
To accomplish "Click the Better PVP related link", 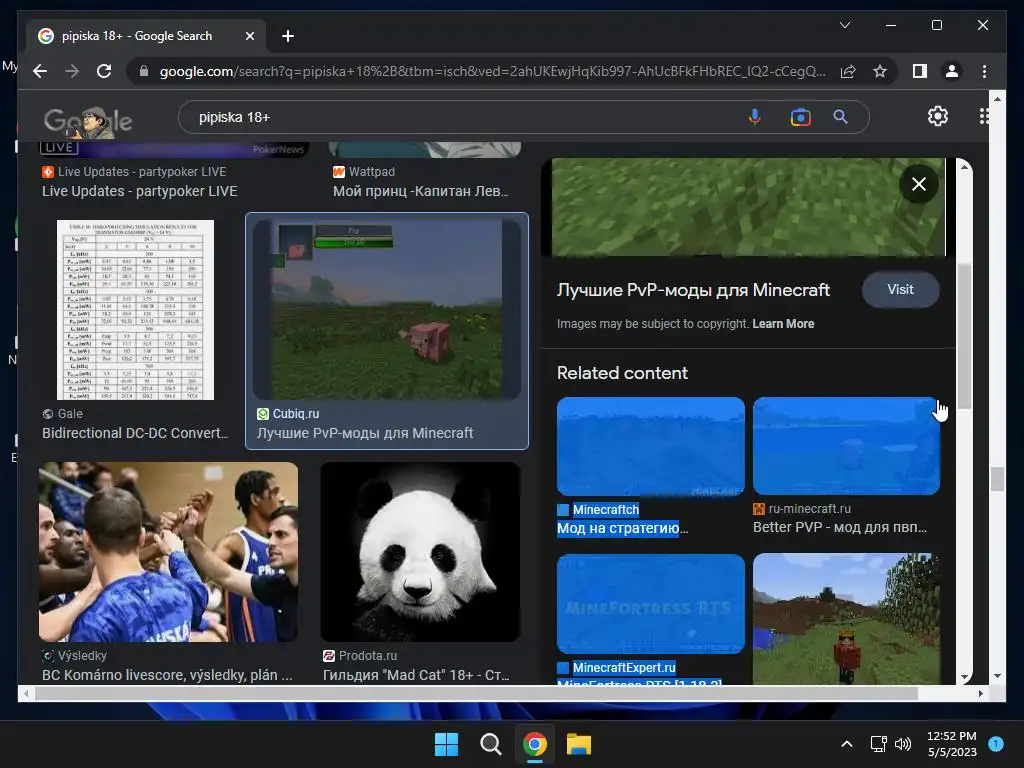I will tap(840, 527).
